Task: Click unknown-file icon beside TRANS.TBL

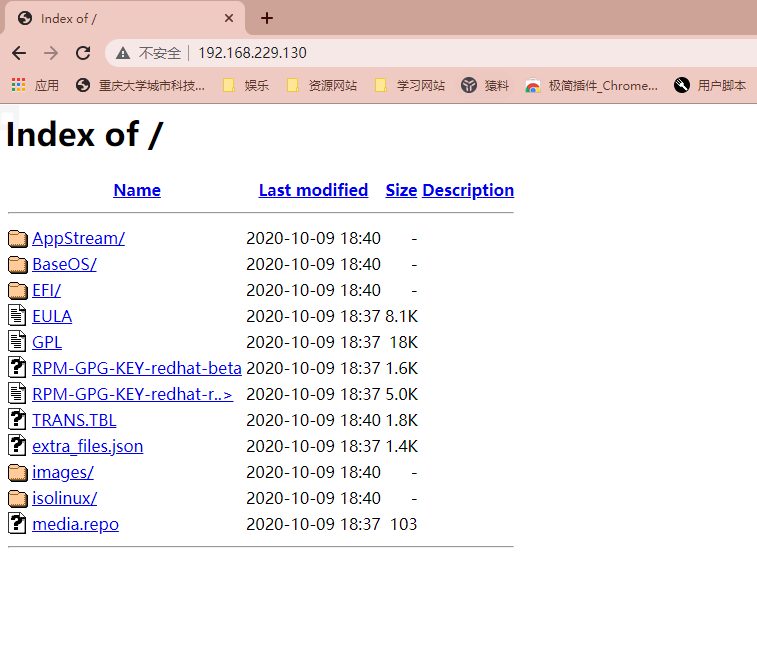Action: tap(17, 420)
